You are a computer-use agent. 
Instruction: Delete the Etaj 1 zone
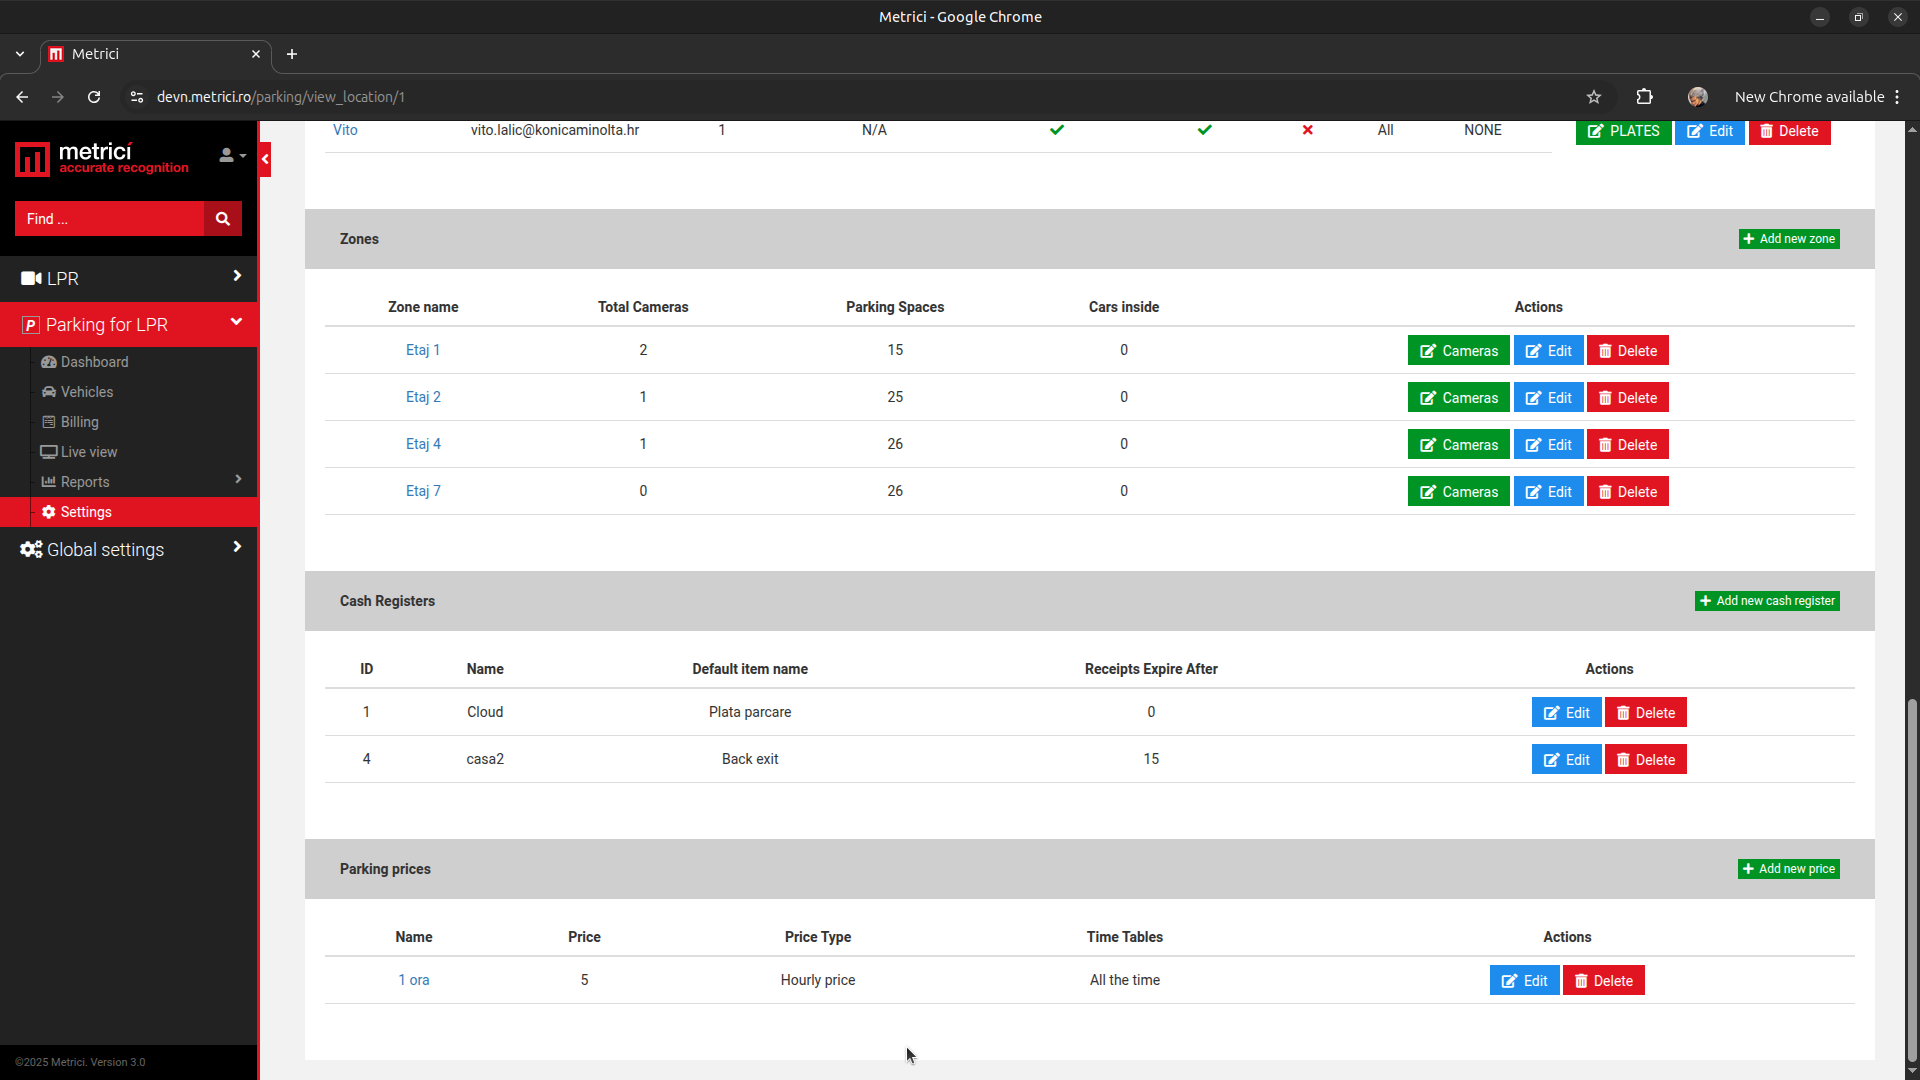[x=1627, y=351]
